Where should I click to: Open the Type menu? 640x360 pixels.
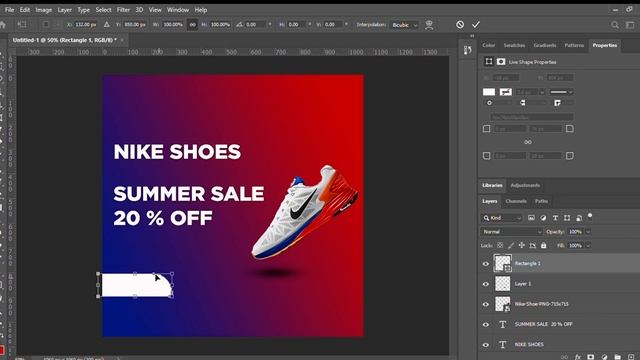click(84, 10)
